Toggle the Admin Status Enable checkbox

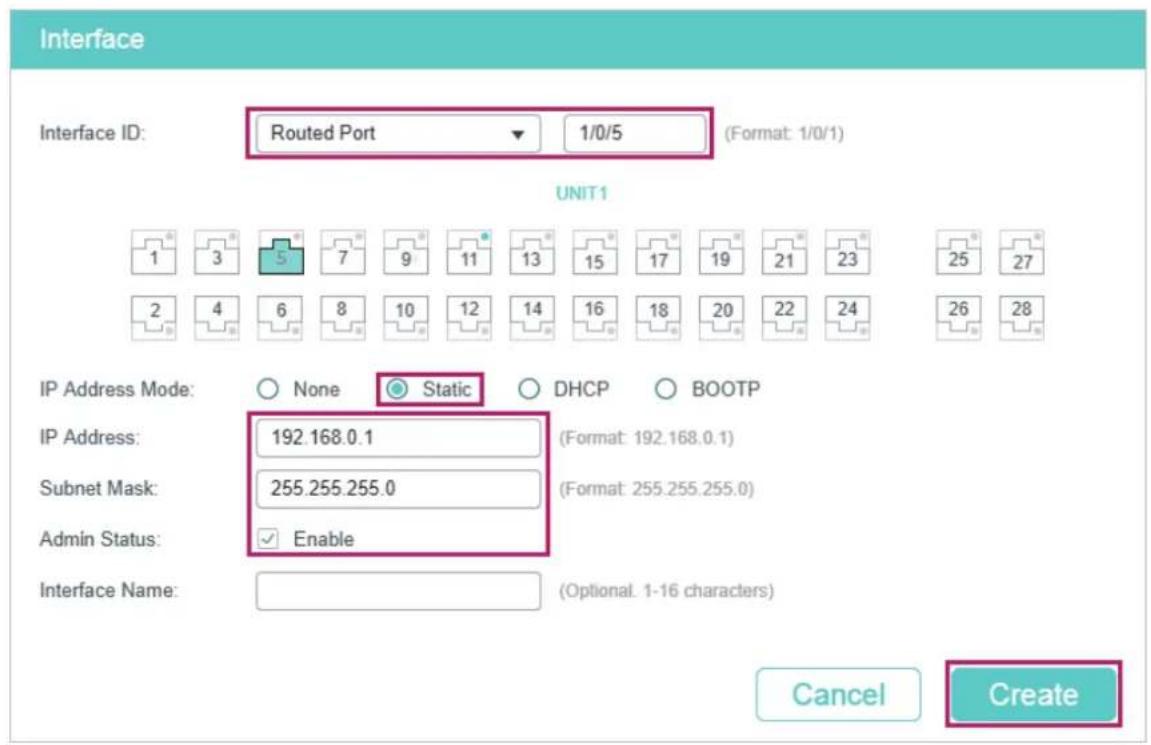point(268,539)
